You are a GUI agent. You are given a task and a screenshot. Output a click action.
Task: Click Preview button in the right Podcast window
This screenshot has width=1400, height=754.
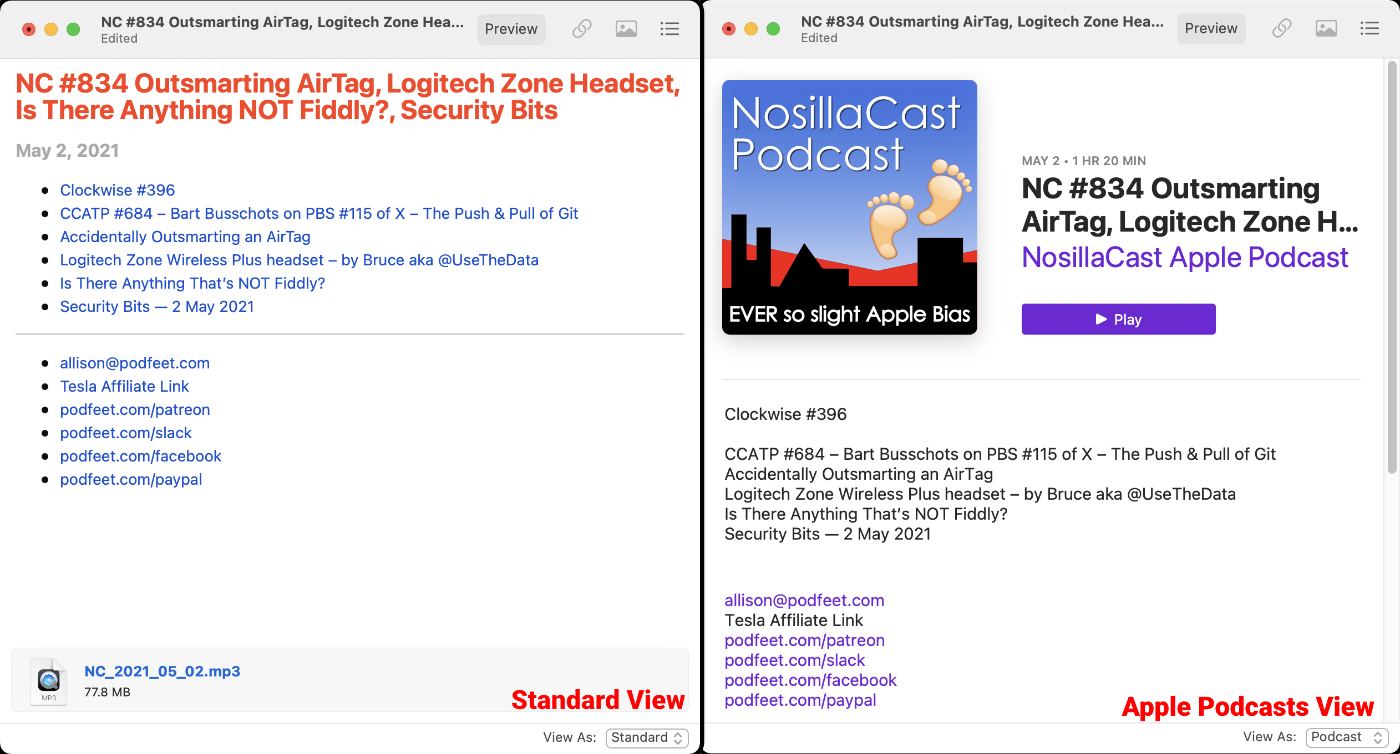coord(1211,29)
